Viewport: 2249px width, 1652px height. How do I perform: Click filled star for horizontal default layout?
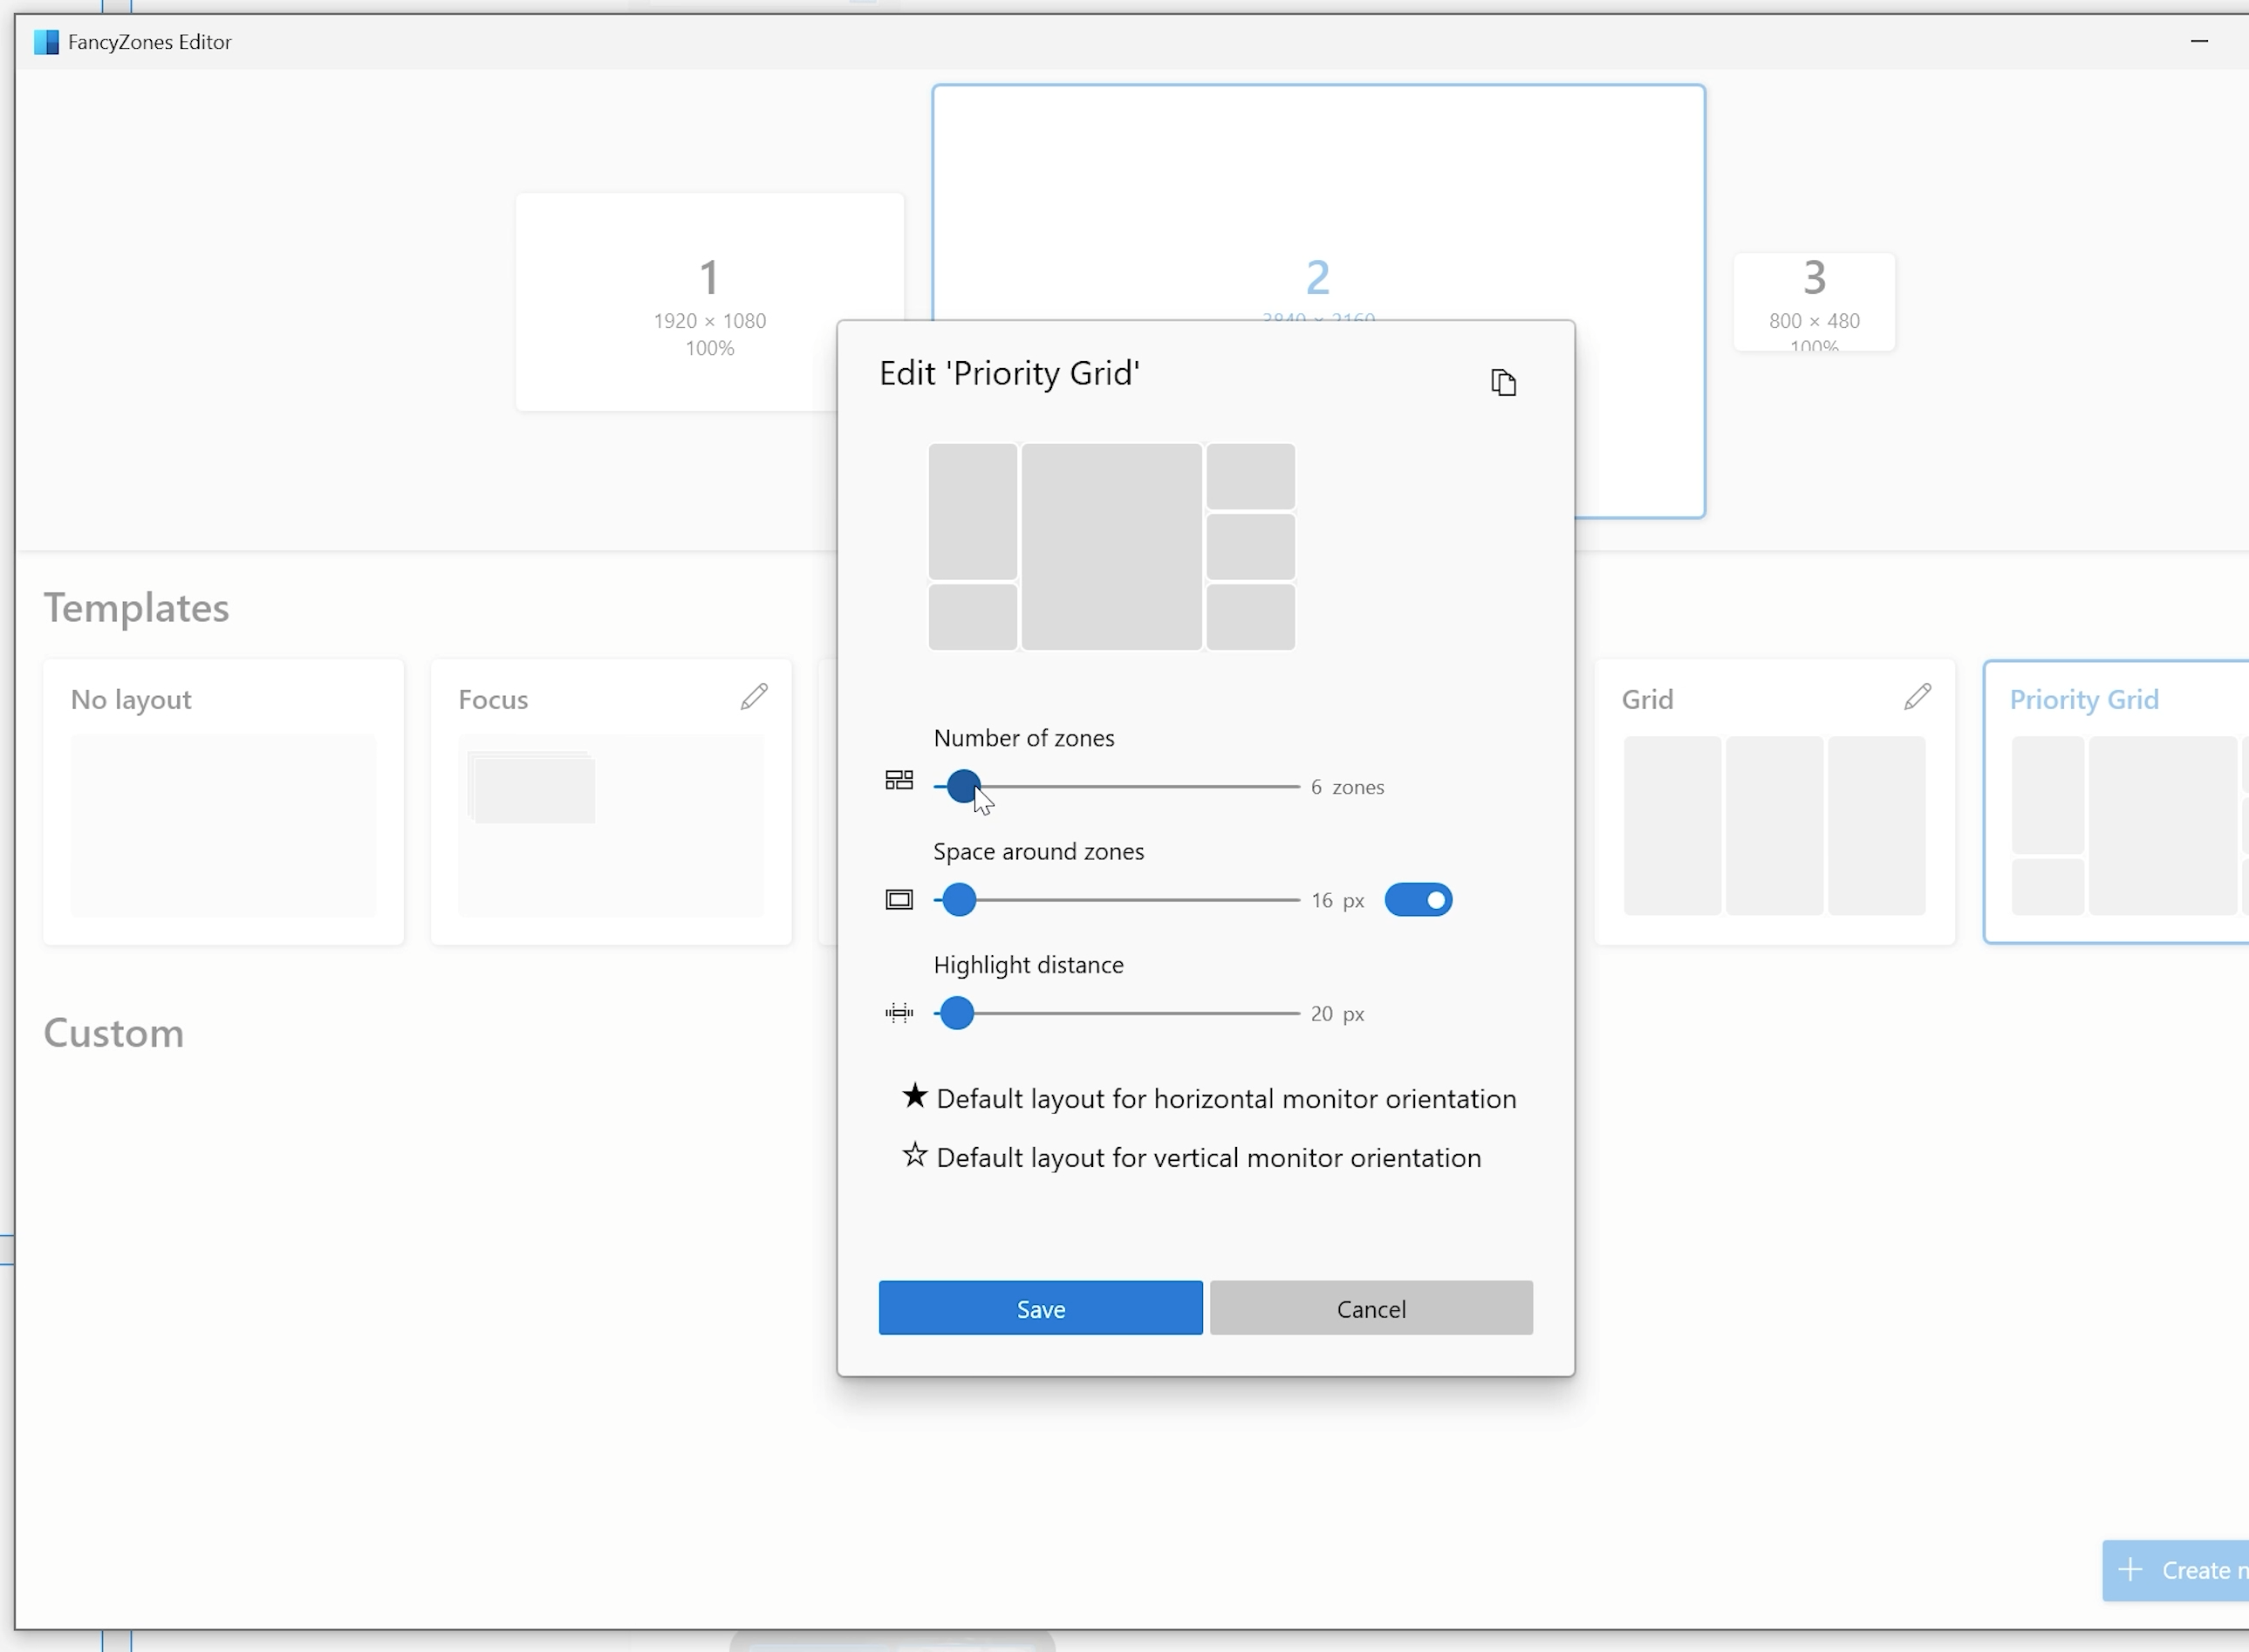914,1096
